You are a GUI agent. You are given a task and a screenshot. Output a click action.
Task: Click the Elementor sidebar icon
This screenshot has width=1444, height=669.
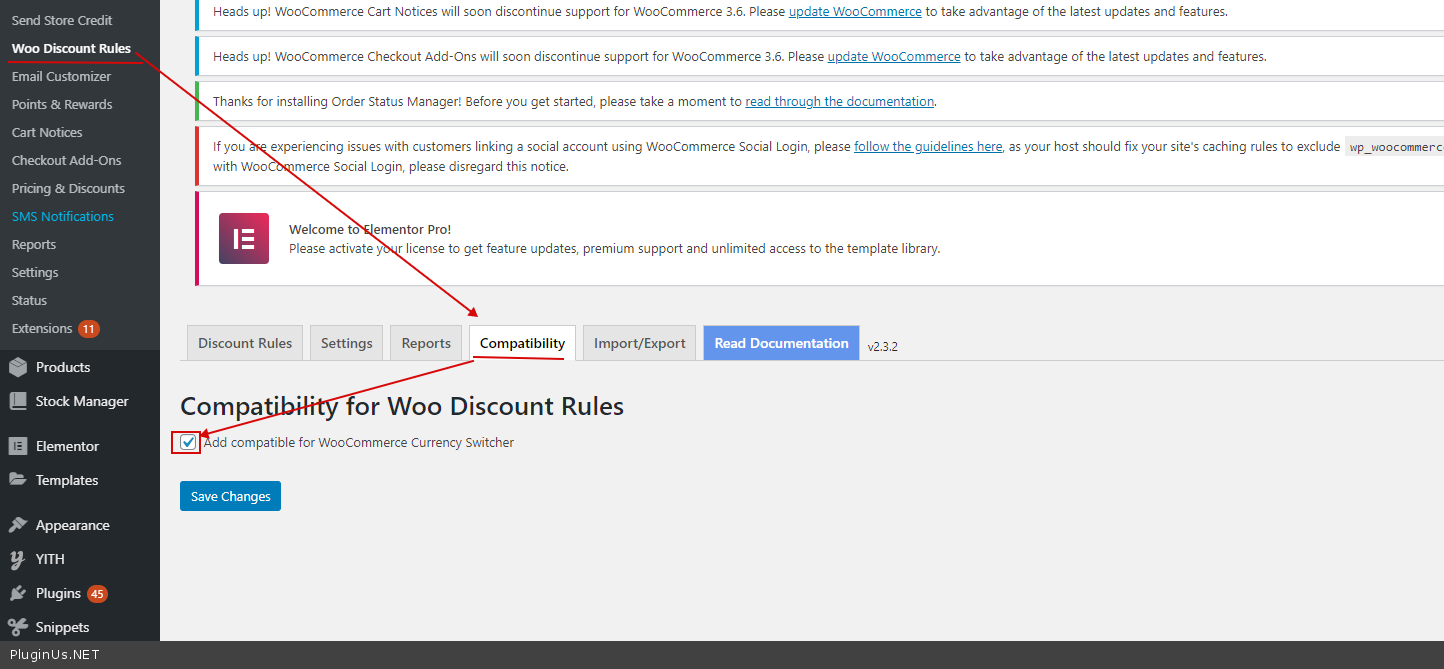click(x=18, y=446)
